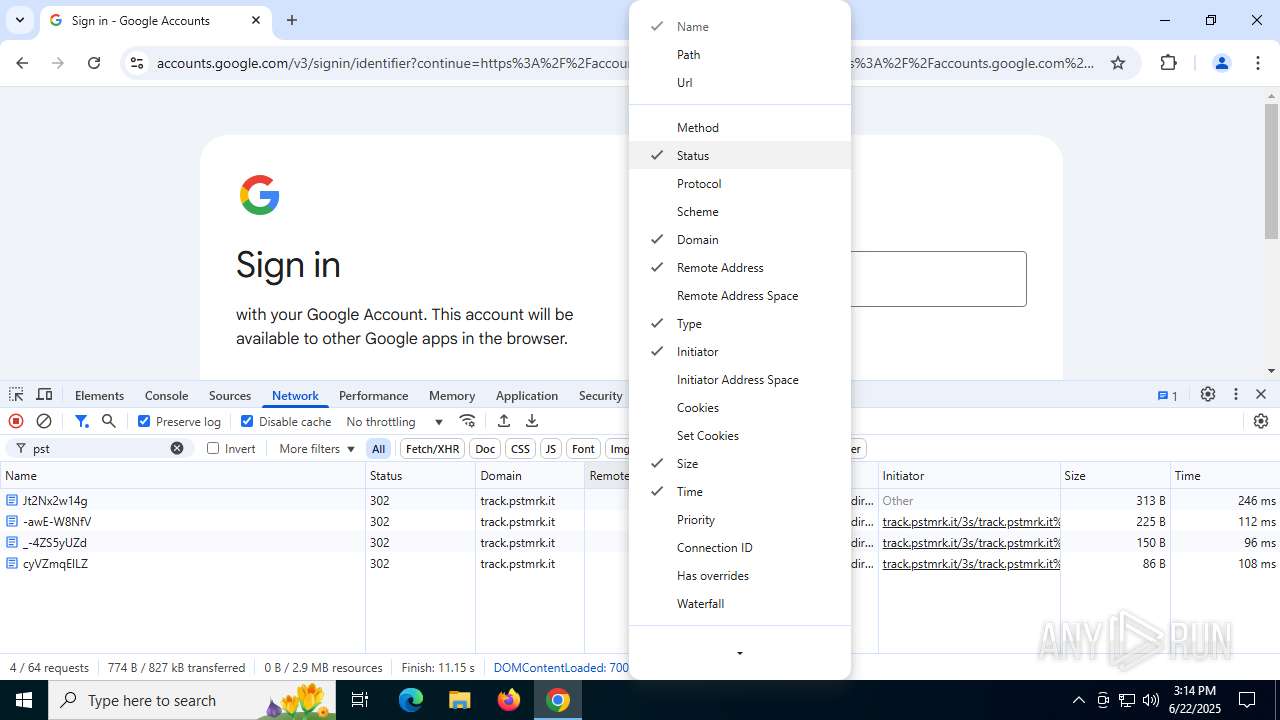Screen dimensions: 1280x720
Task: Uncheck the Status column option
Action: (x=740, y=156)
